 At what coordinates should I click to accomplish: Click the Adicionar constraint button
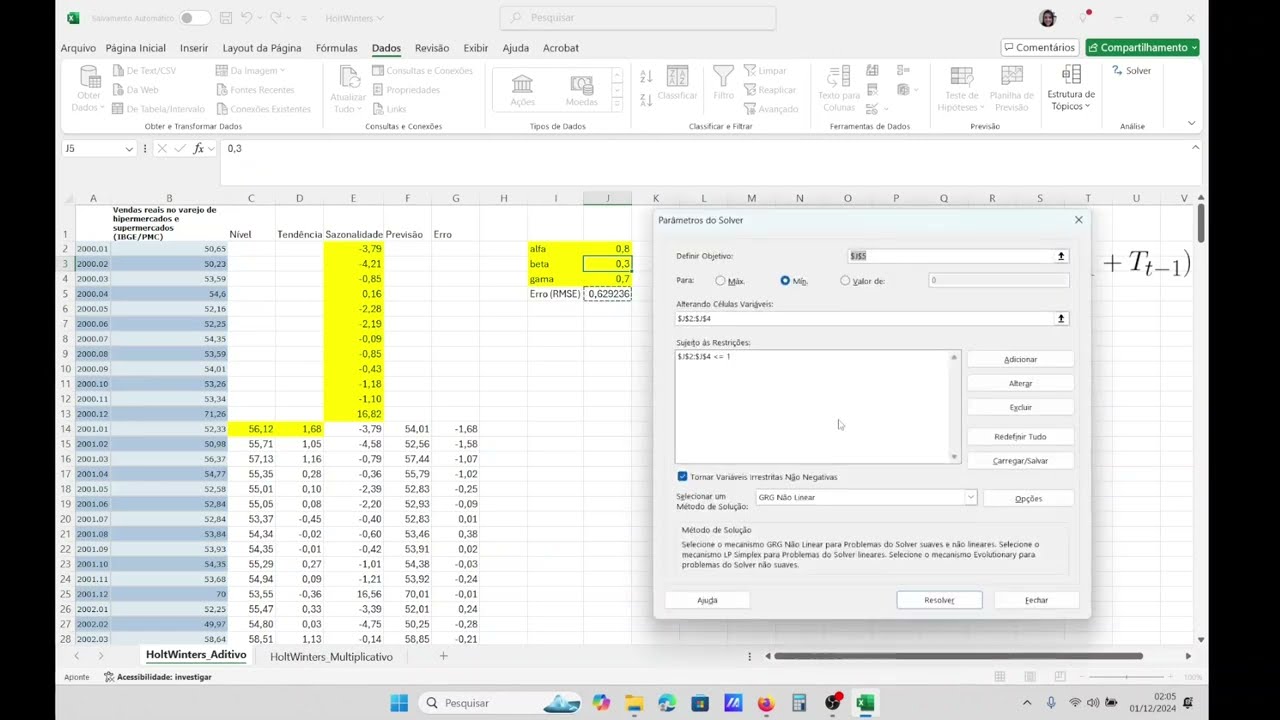(x=1020, y=359)
